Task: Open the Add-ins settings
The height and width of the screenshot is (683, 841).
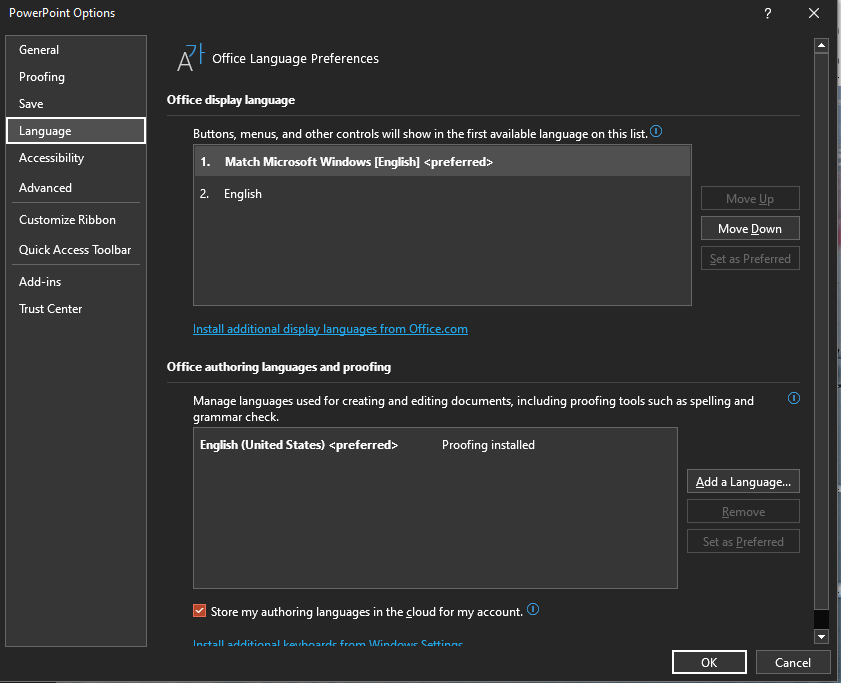Action: point(39,281)
